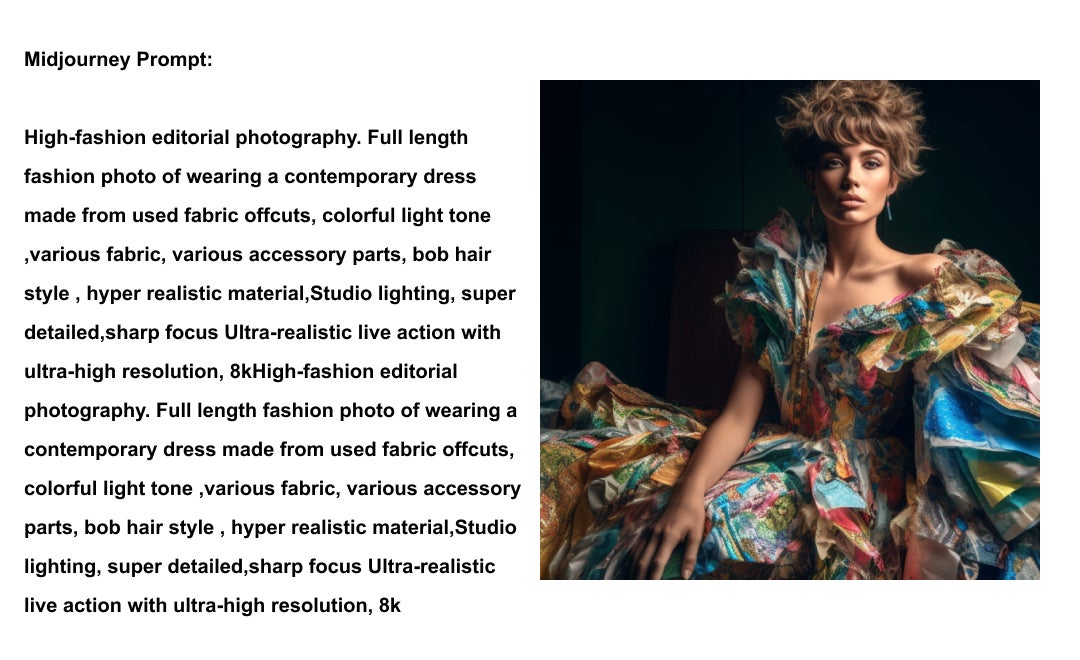Click 'contemporary' at the start of a line

tap(90, 450)
